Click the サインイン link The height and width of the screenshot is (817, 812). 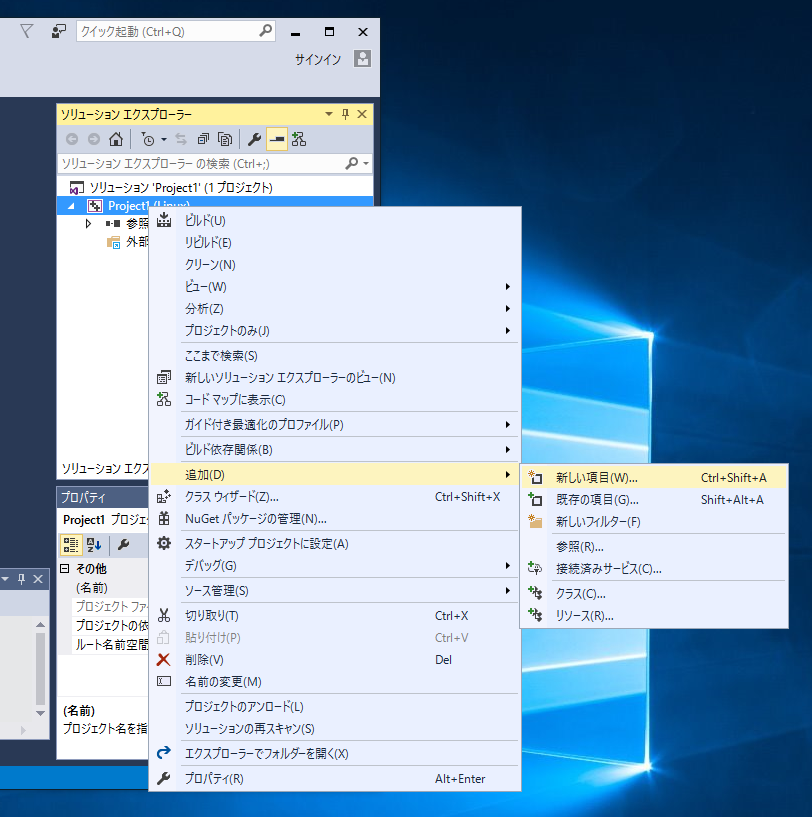click(x=318, y=59)
